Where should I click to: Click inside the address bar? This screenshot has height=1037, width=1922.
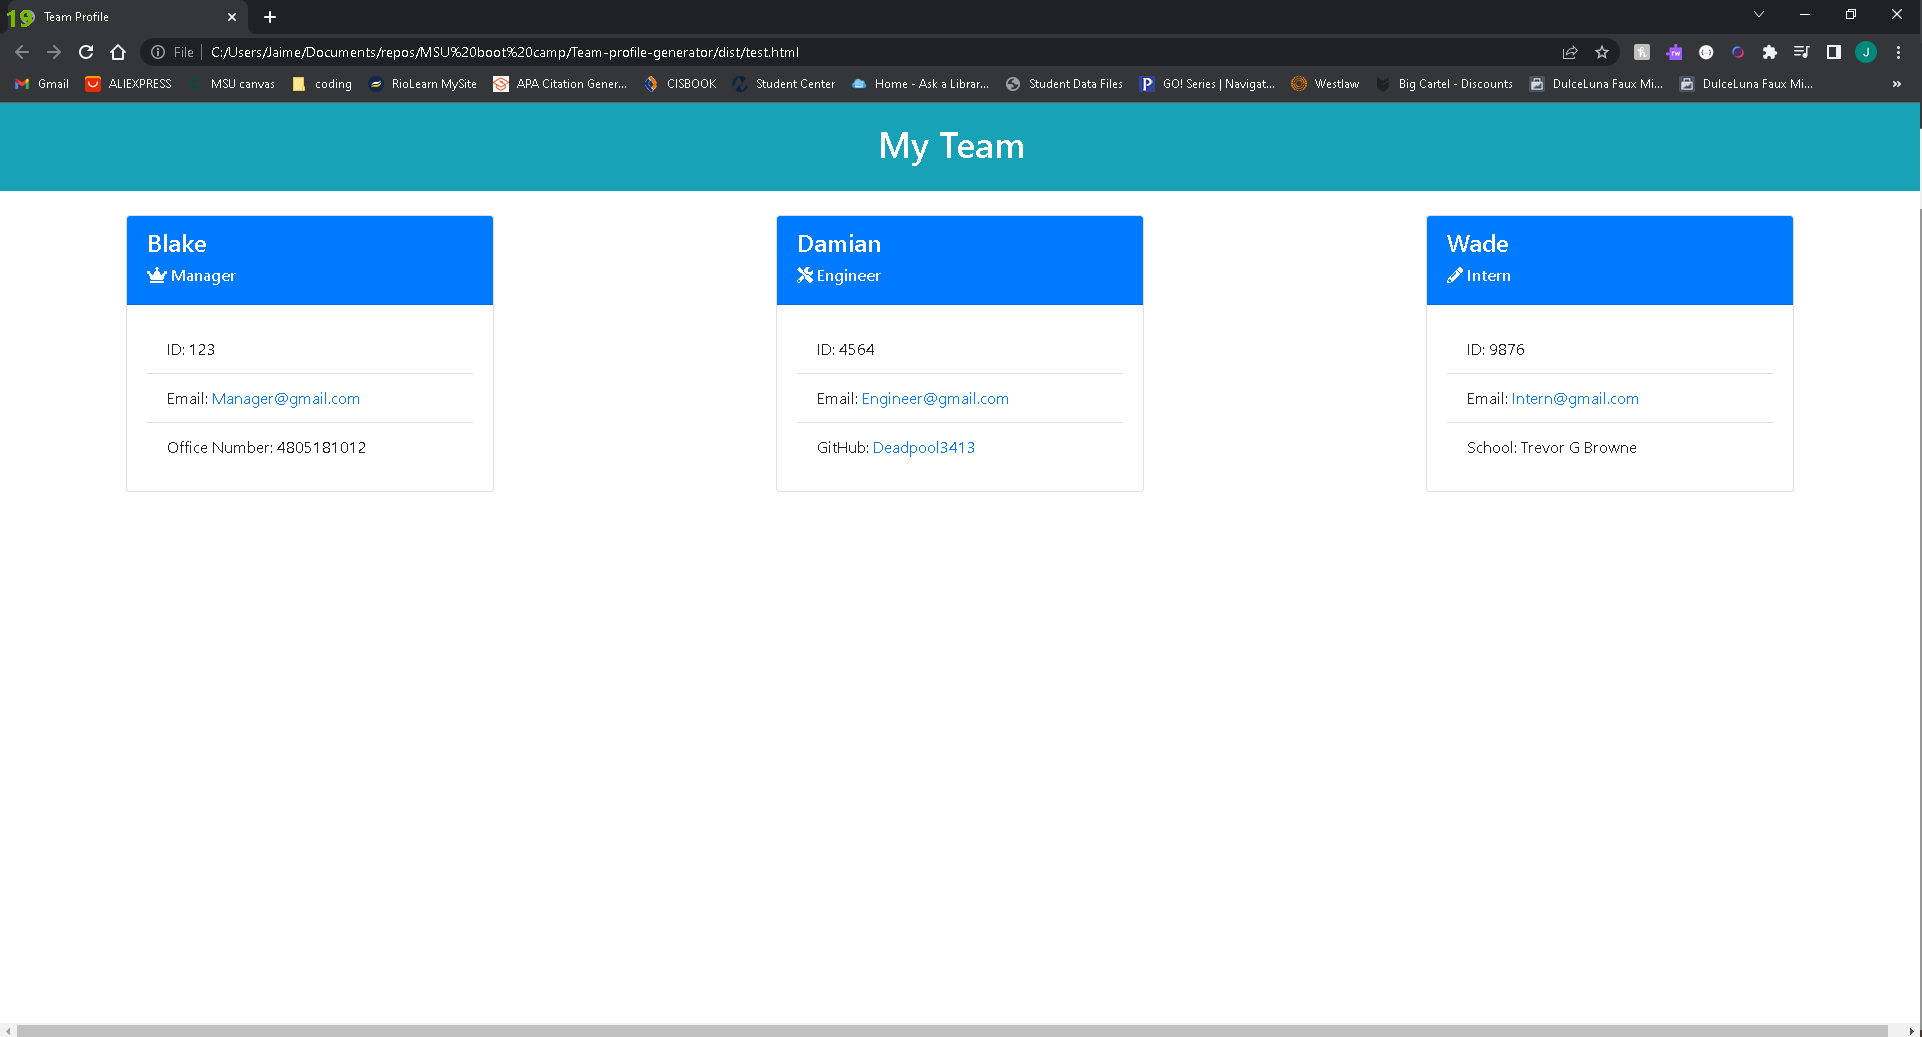click(700, 52)
